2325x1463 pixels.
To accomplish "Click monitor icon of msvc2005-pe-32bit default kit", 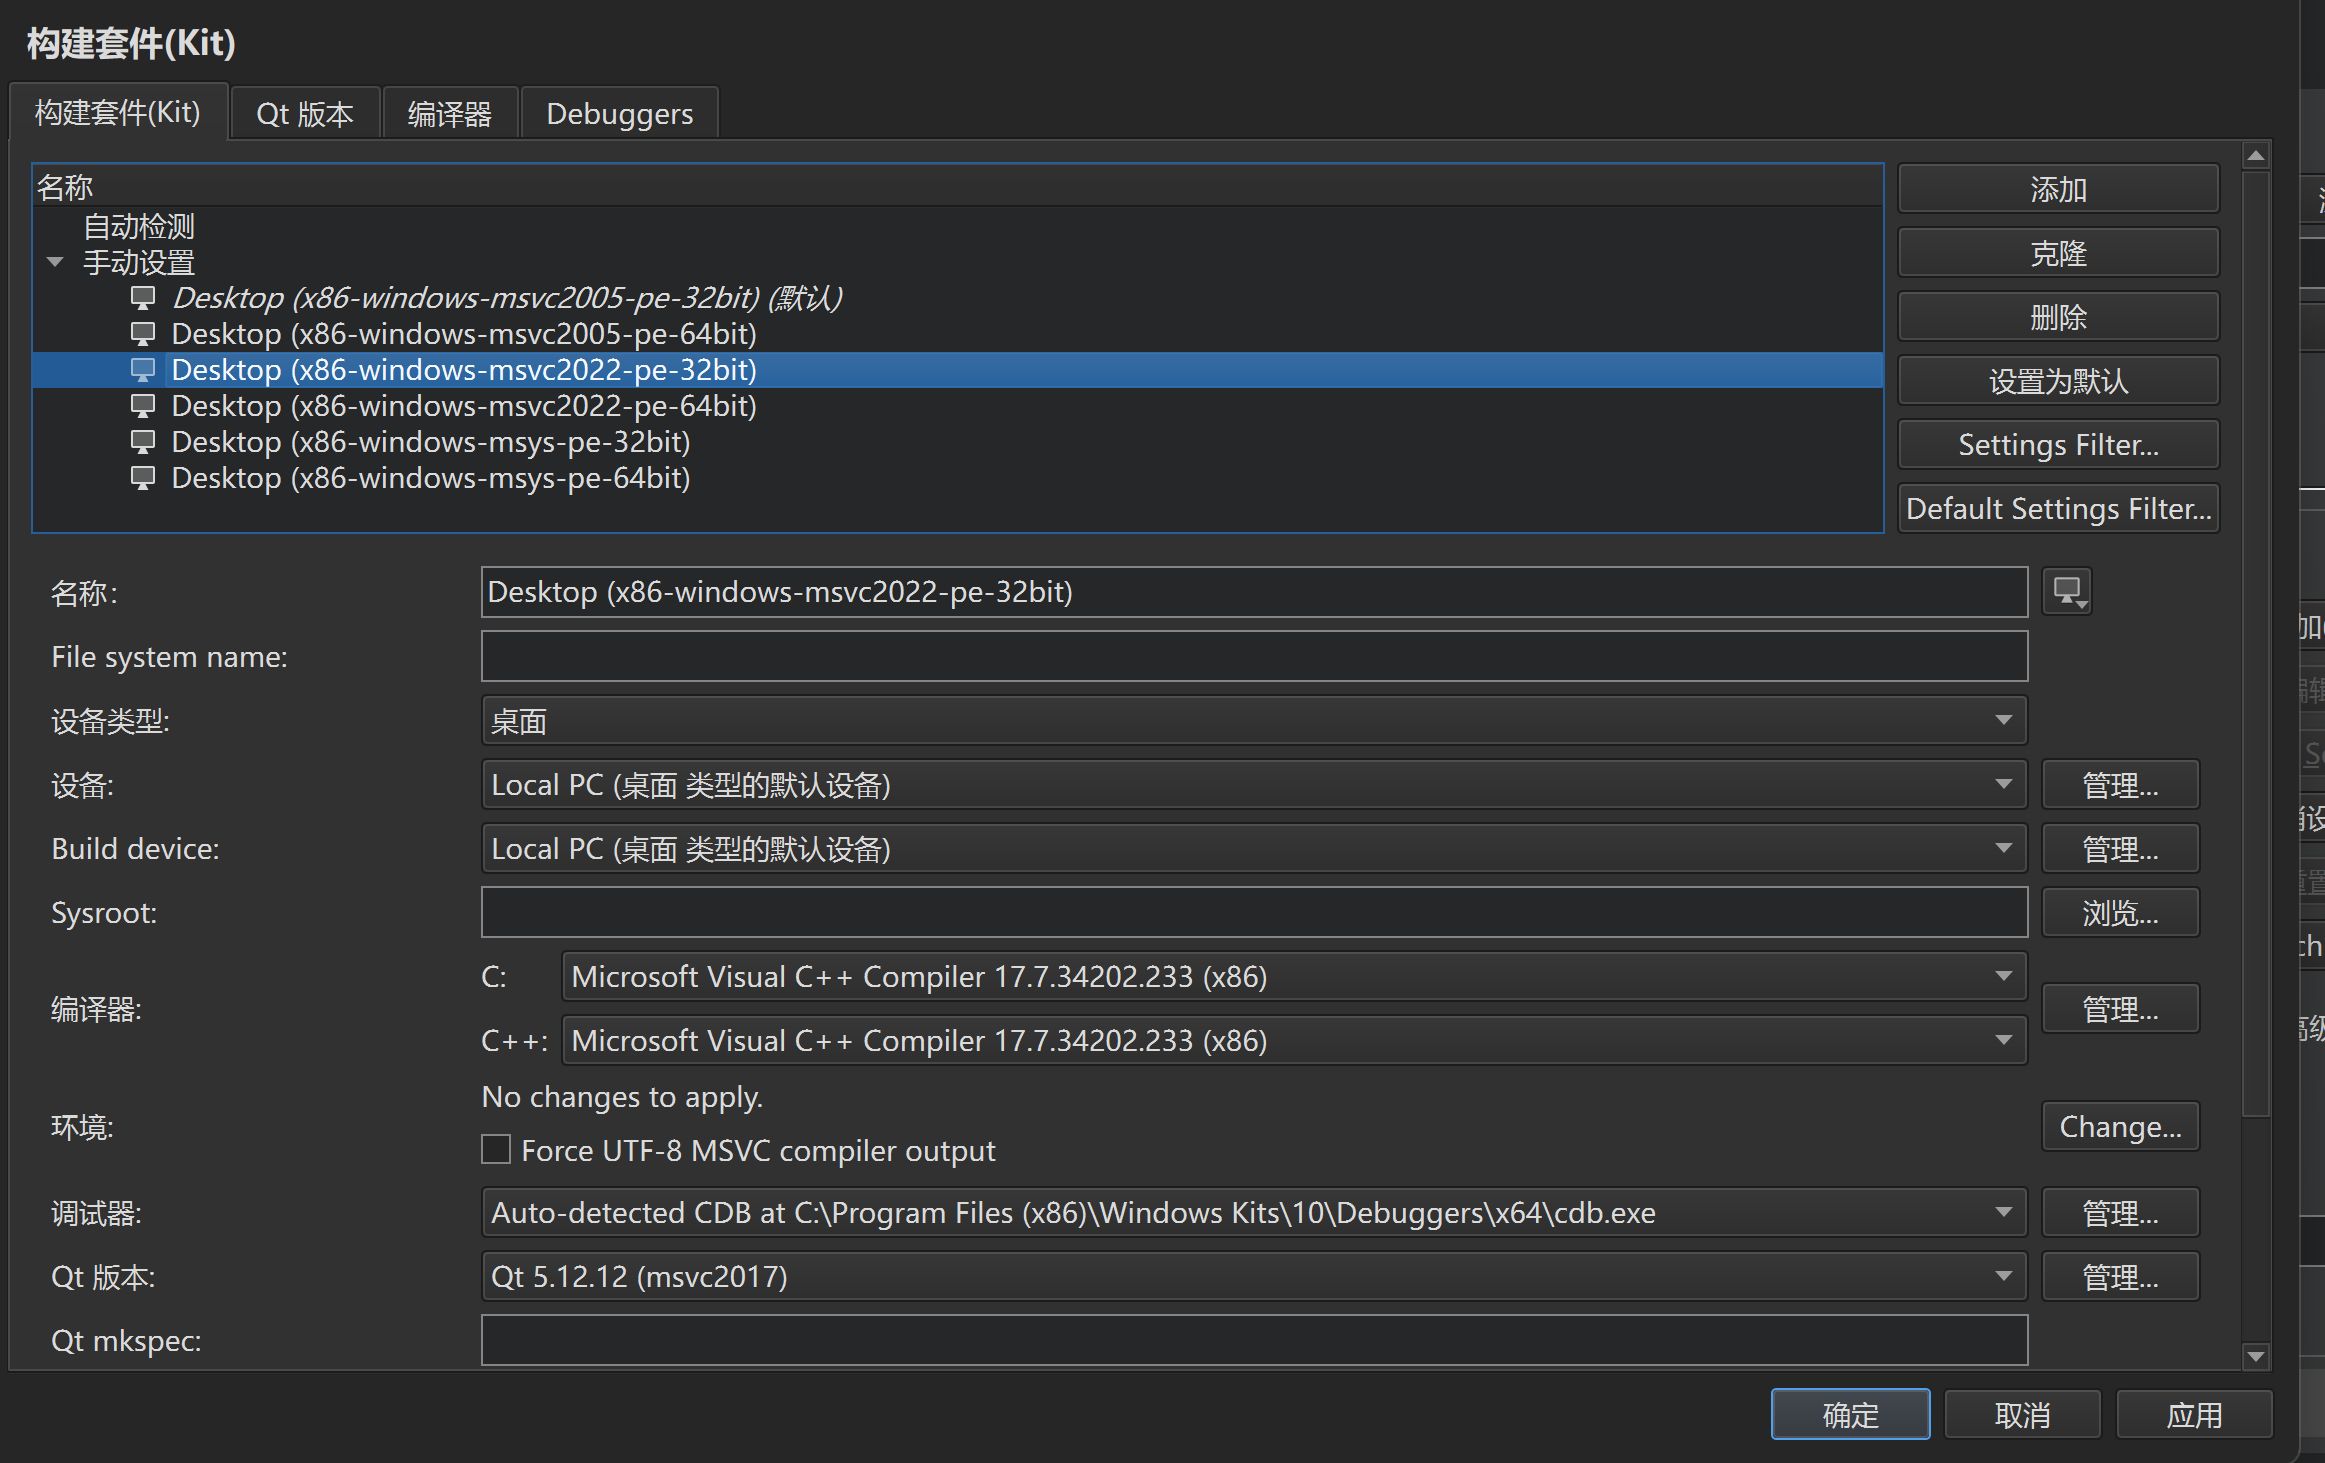I will click(143, 298).
